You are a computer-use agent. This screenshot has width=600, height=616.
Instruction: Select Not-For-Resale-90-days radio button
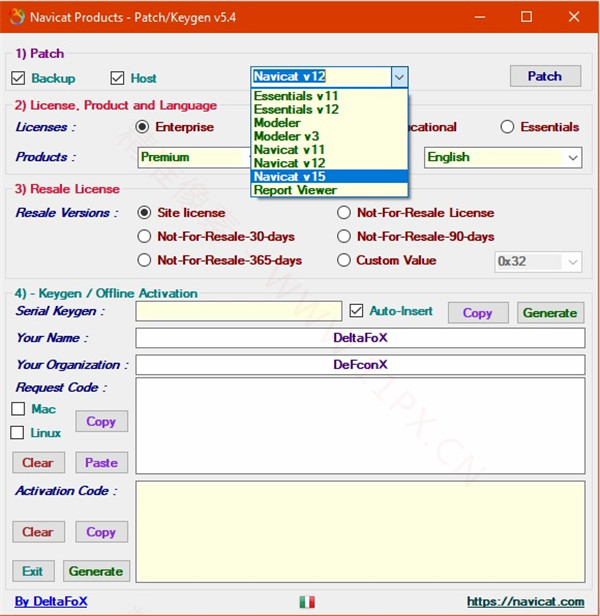[344, 236]
